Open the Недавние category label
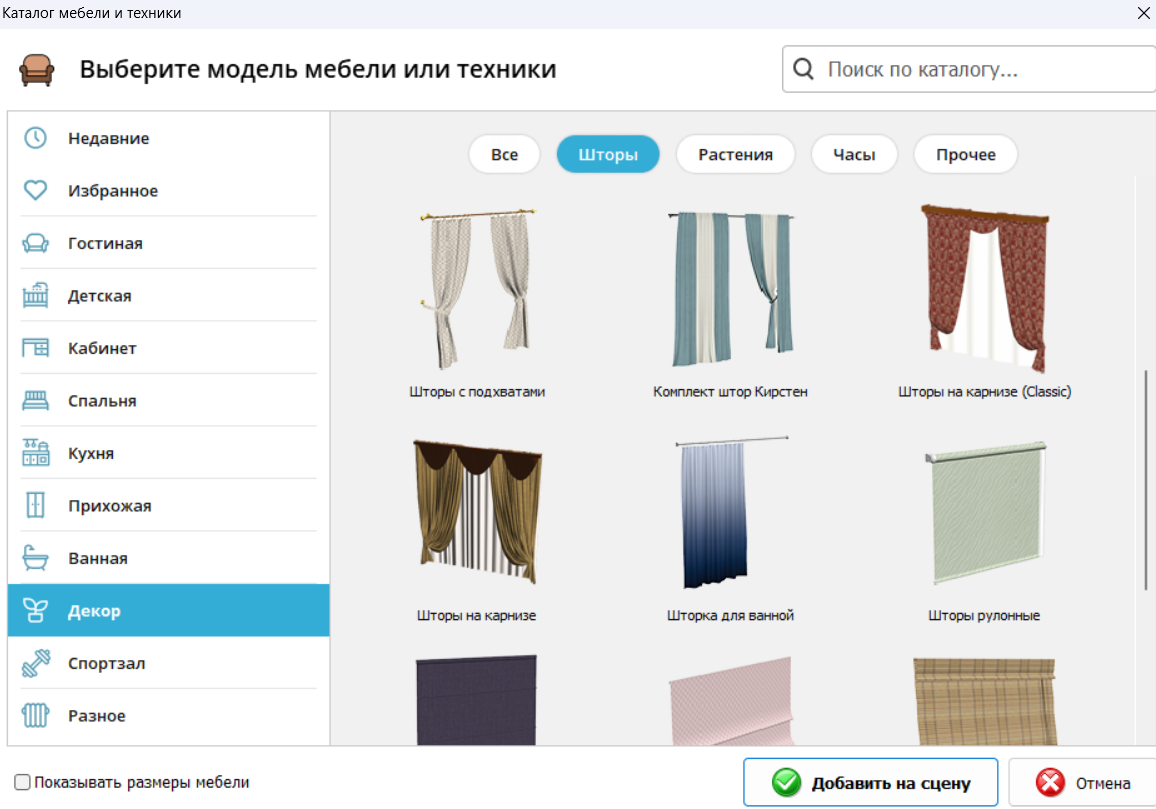The image size is (1156, 809). pyautogui.click(x=108, y=139)
